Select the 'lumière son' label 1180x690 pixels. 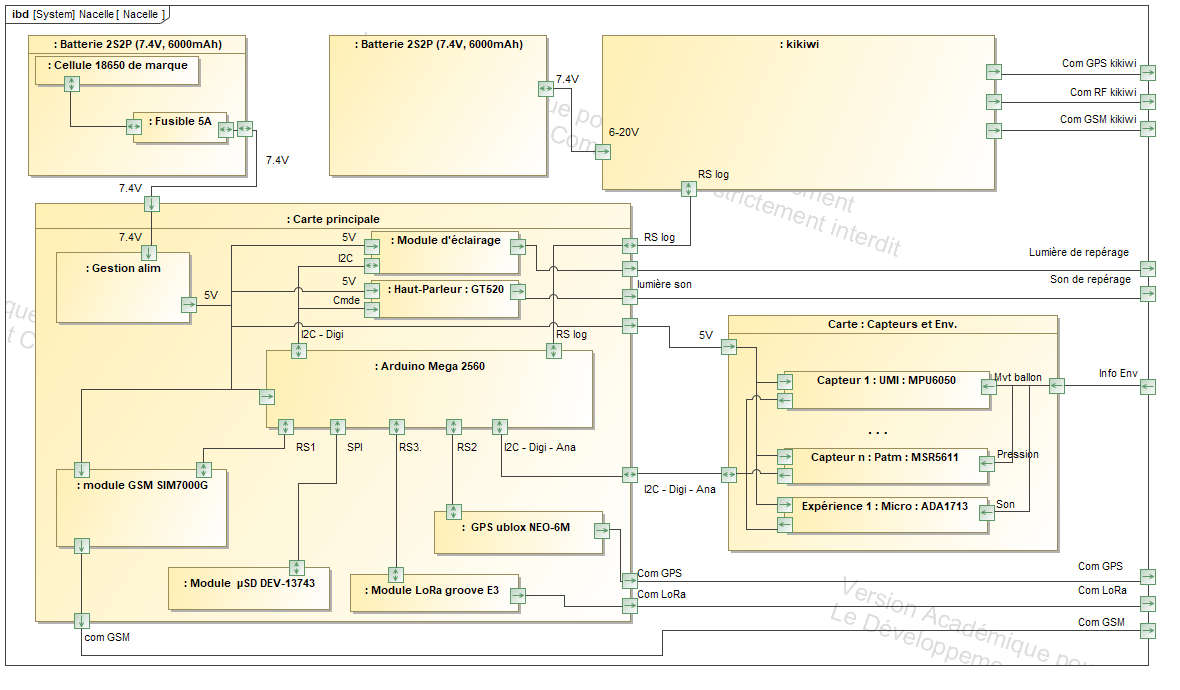[x=665, y=284]
